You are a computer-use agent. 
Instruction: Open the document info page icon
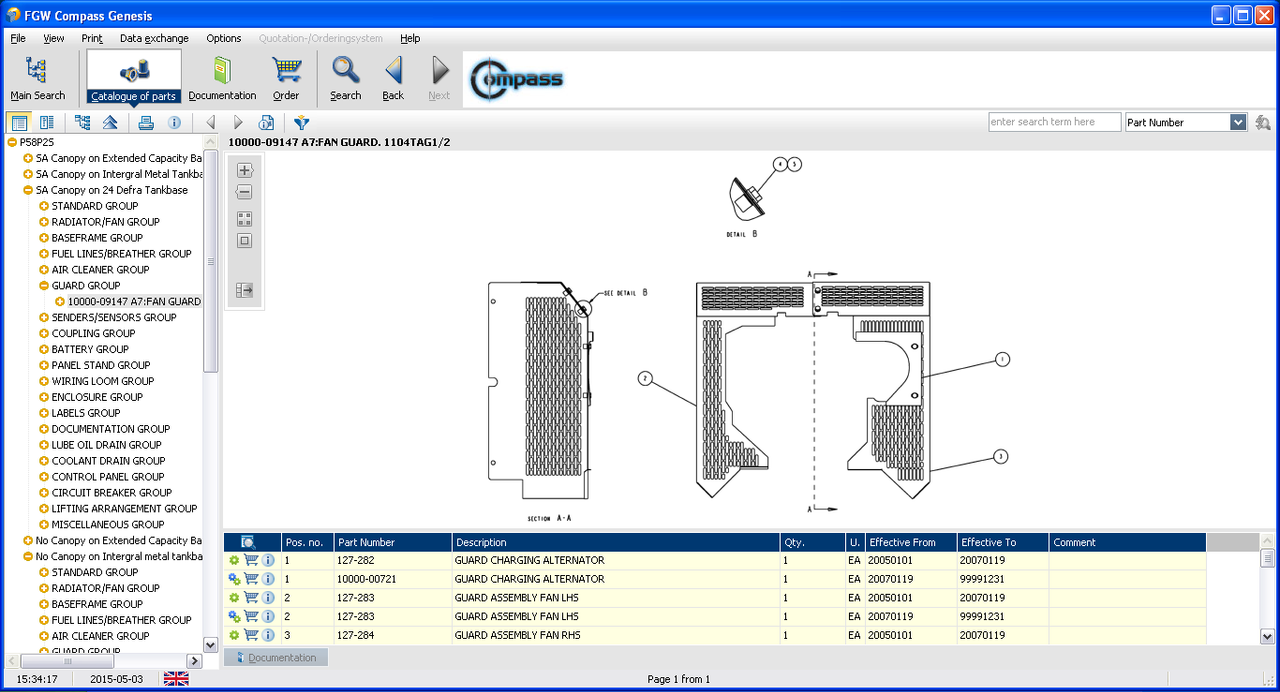[x=266, y=122]
